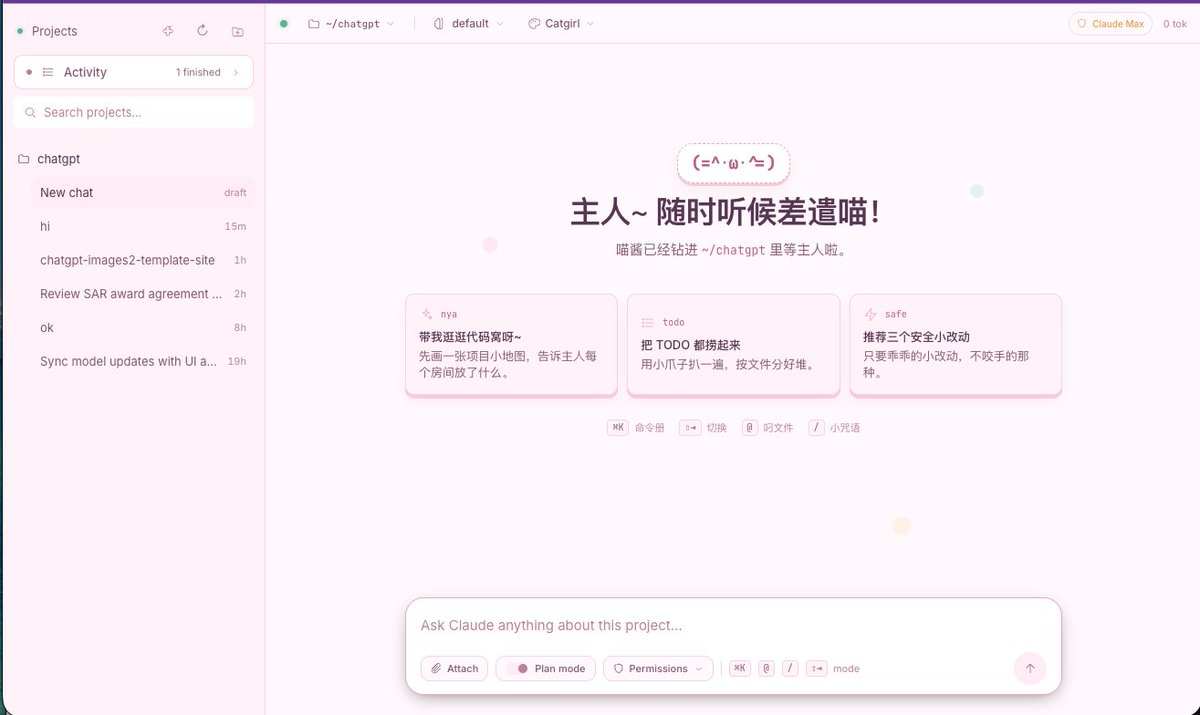Open the ok chat
Viewport: 1200px width, 715px height.
[143, 328]
